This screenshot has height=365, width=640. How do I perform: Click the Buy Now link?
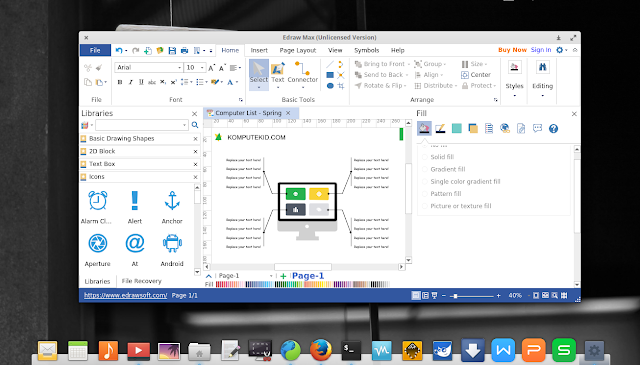click(512, 50)
